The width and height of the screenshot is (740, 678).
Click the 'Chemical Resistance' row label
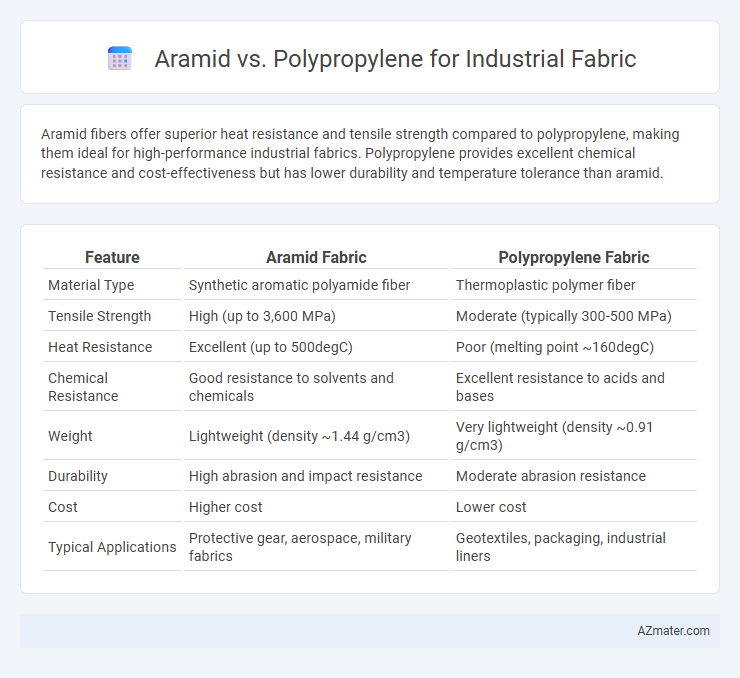coord(83,387)
